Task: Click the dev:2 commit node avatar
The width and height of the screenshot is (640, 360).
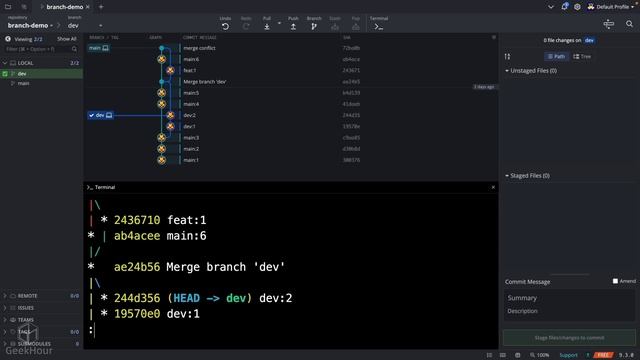Action: click(x=170, y=115)
